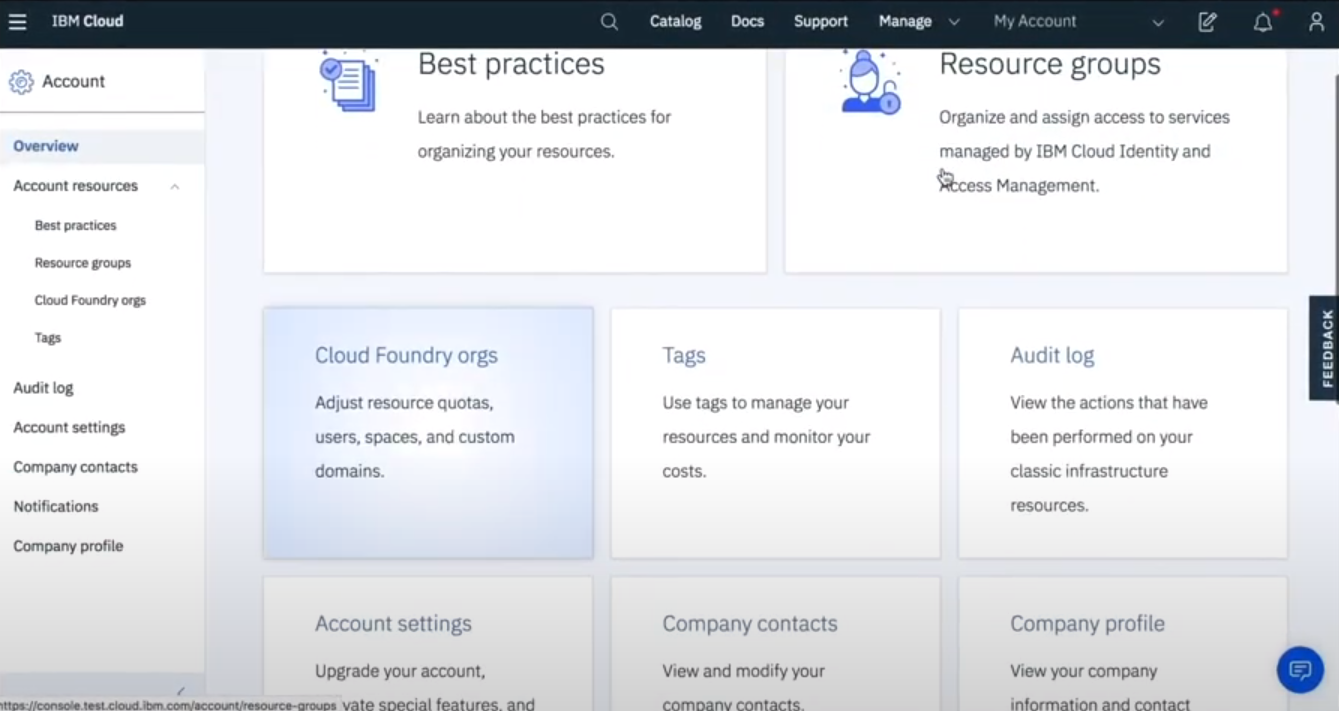Viewport: 1339px width, 711px height.
Task: Open the notifications bell icon
Action: tap(1264, 21)
